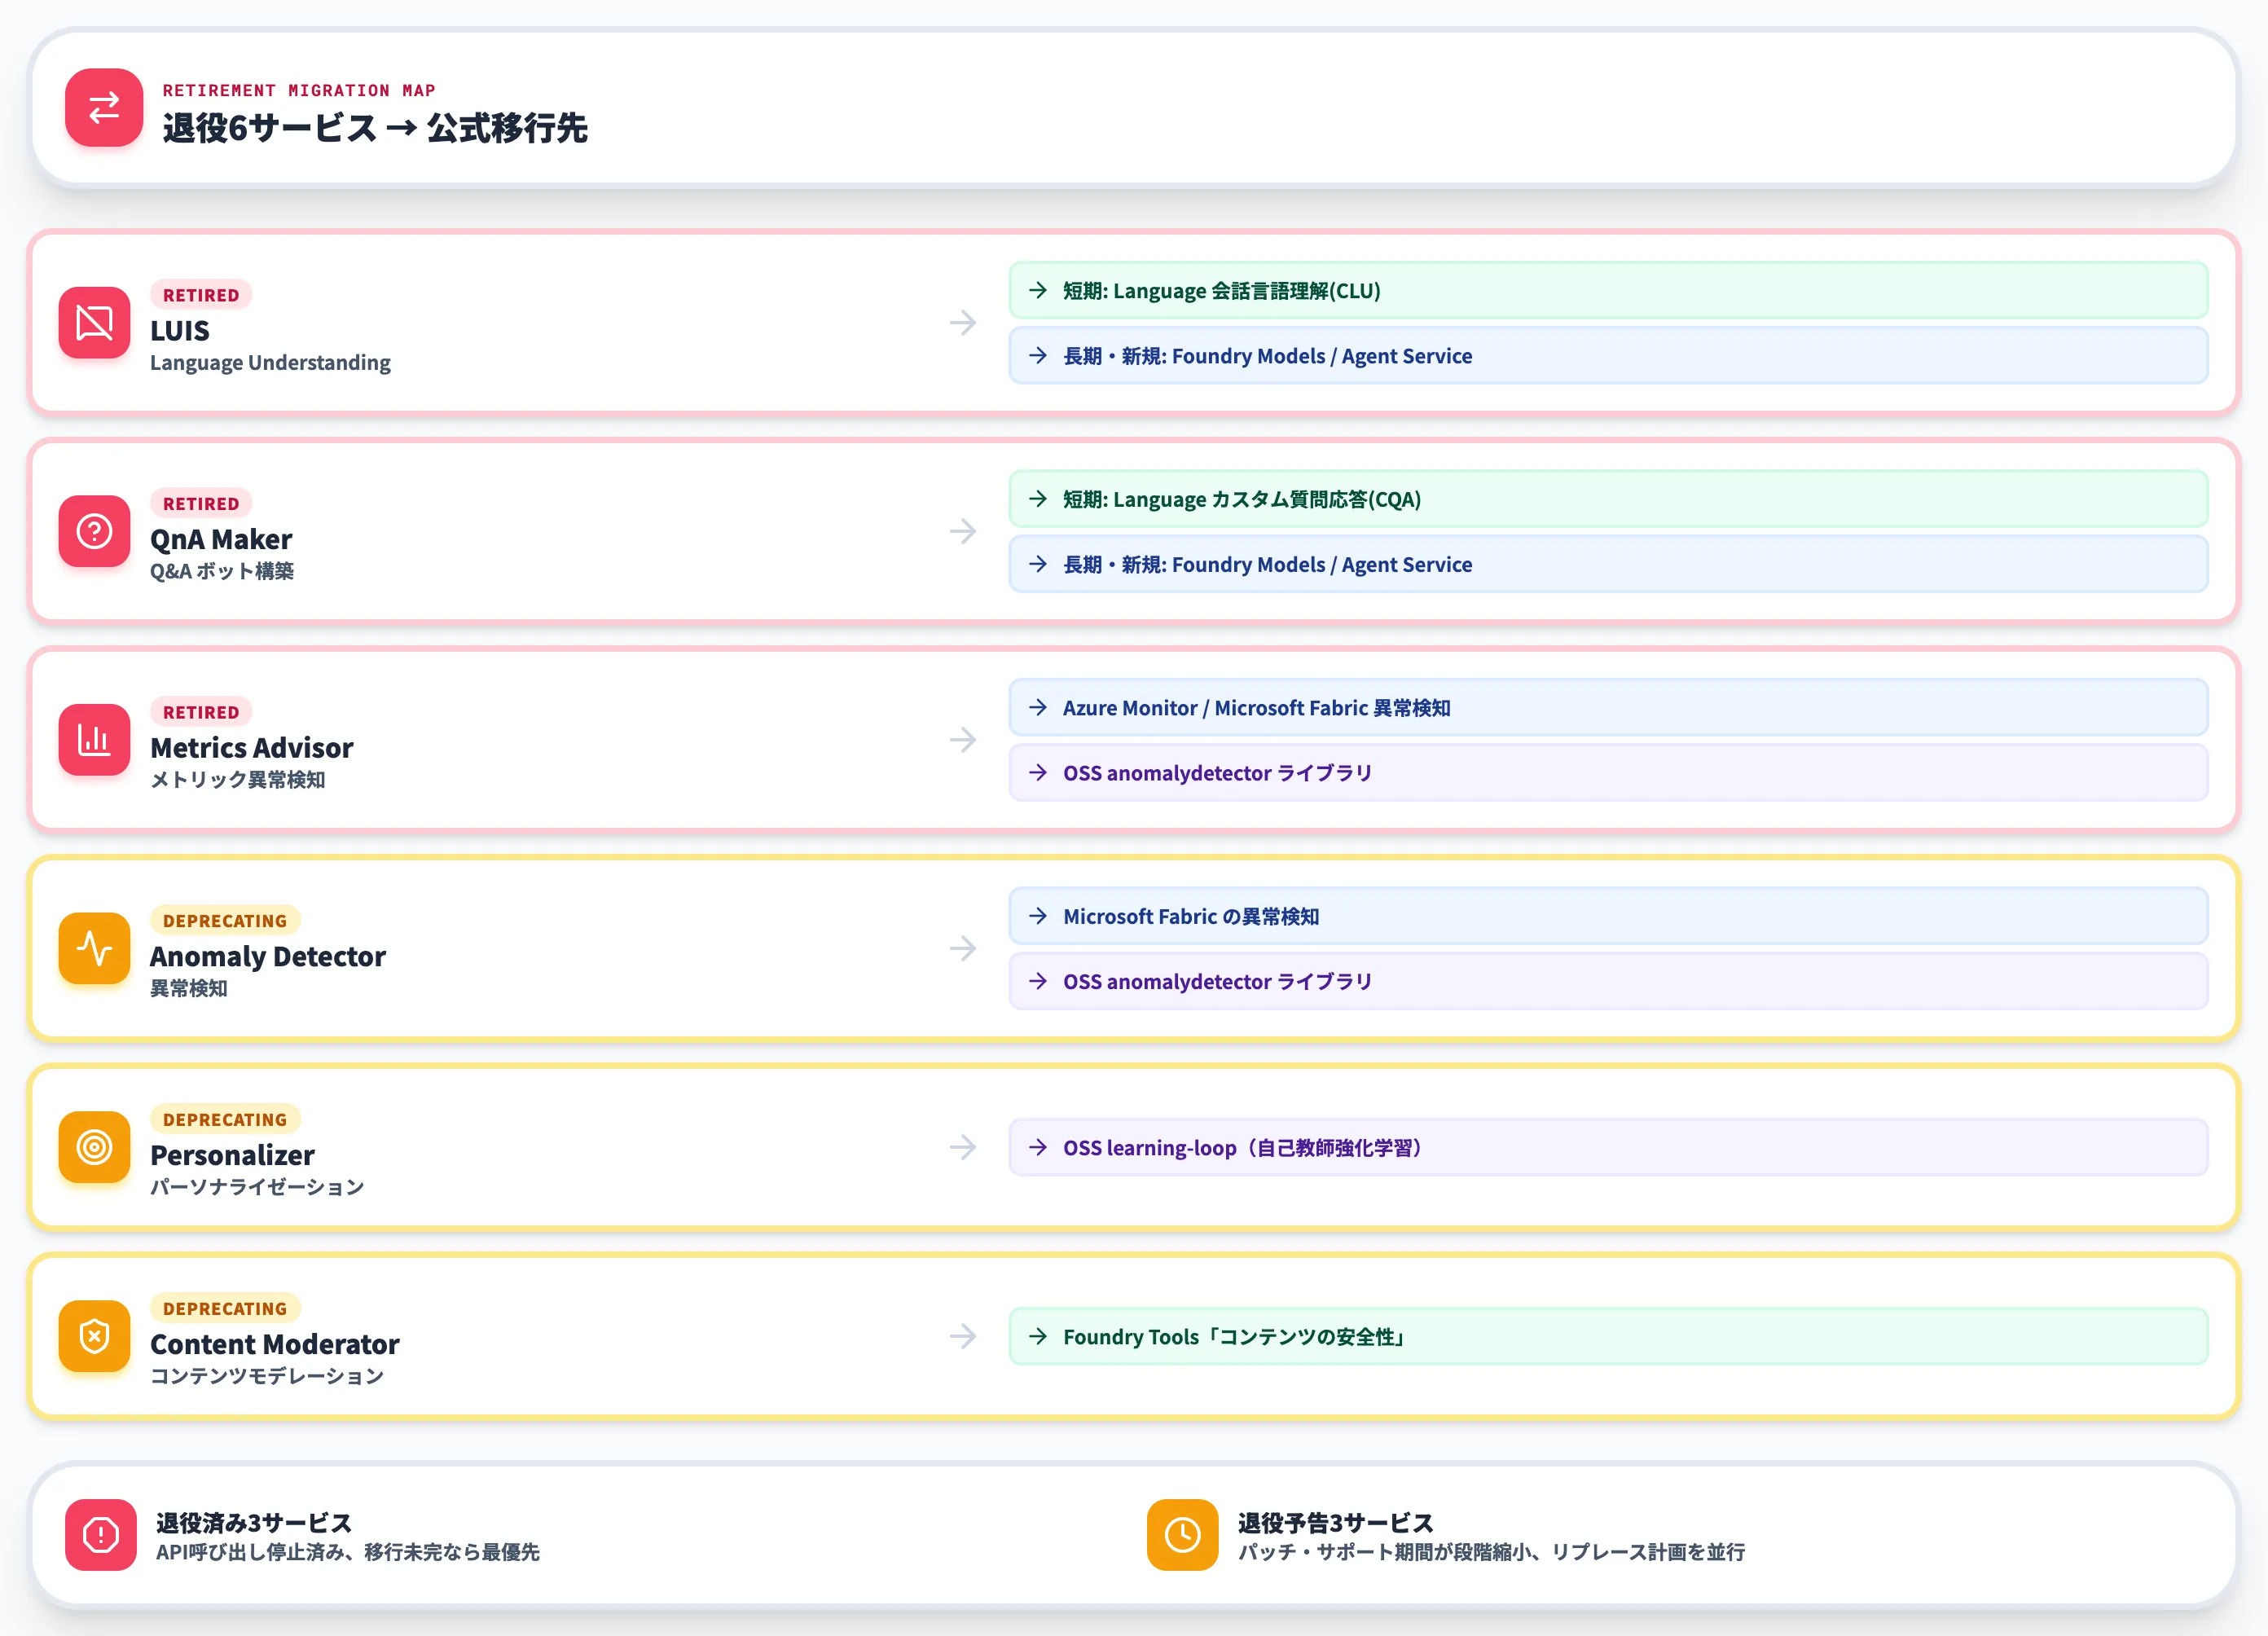Viewport: 2268px width, 1636px height.
Task: Click the RETIRED badge above LUIS
Action: pyautogui.click(x=201, y=295)
